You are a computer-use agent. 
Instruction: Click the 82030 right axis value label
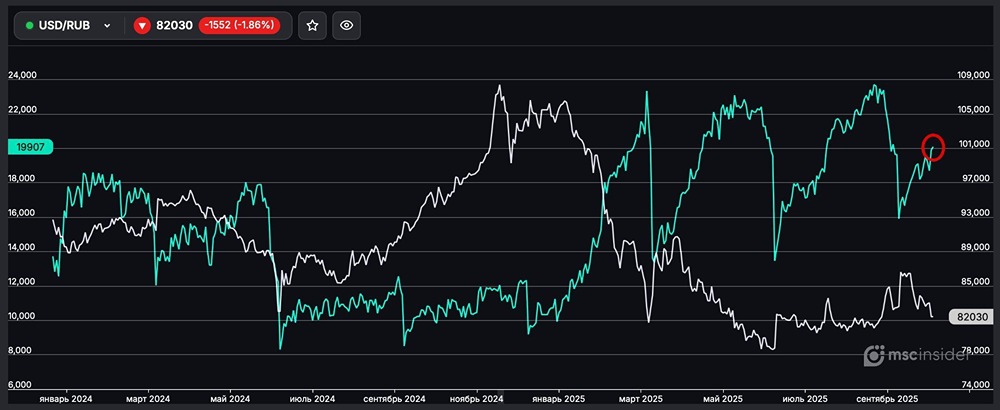coord(971,317)
